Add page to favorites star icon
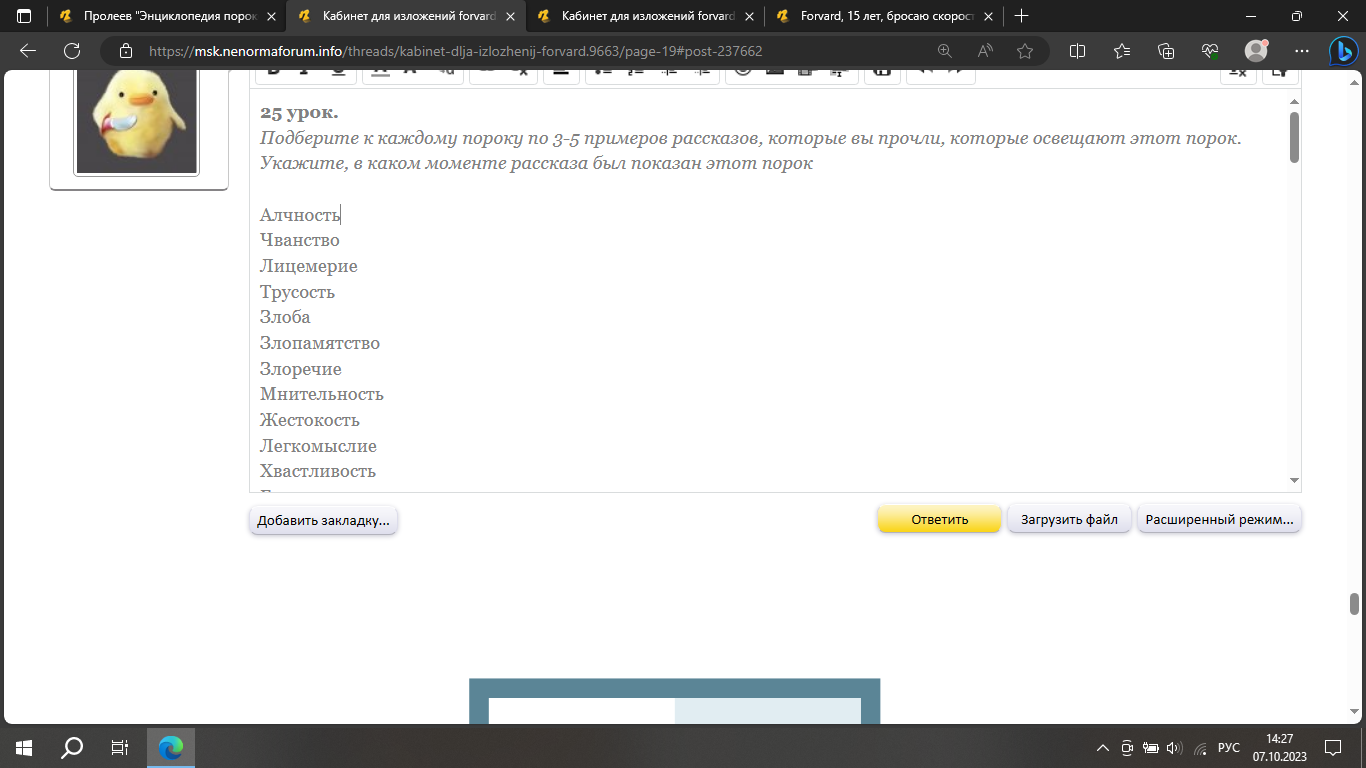The image size is (1366, 768). click(x=1025, y=51)
